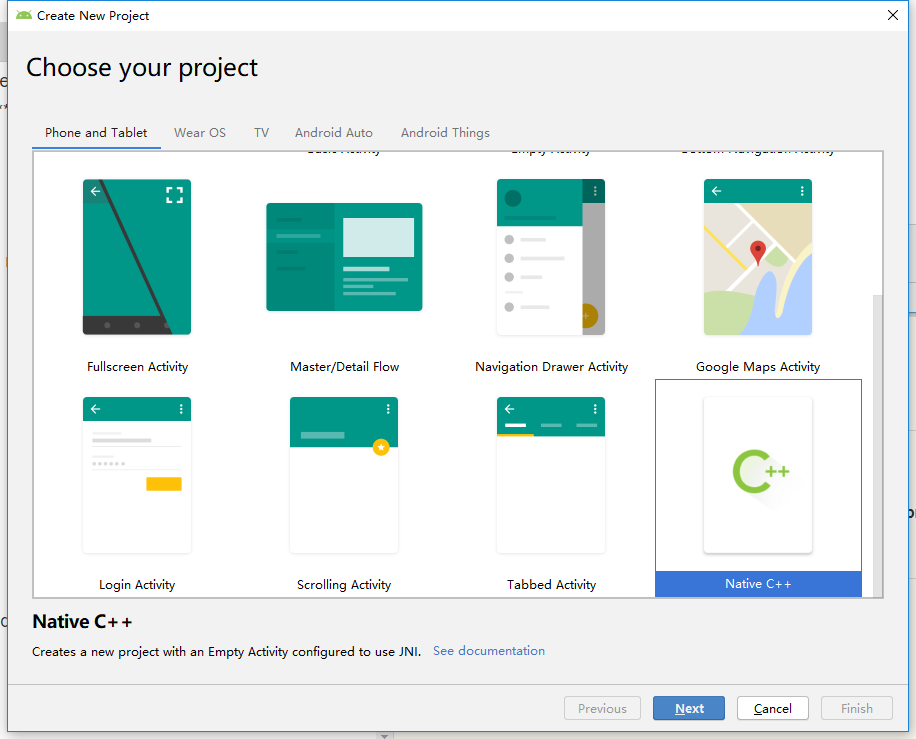916x739 pixels.
Task: Switch to the TV tab
Action: 262,133
